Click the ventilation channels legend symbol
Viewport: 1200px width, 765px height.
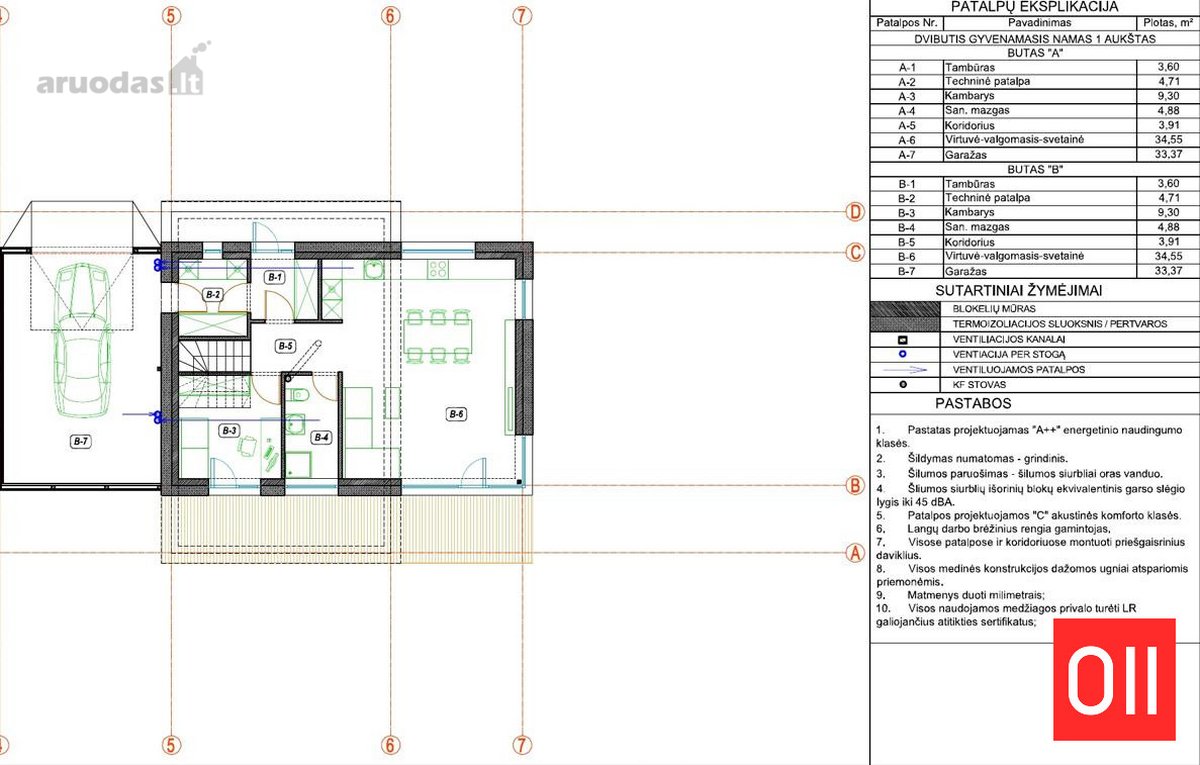pos(905,339)
